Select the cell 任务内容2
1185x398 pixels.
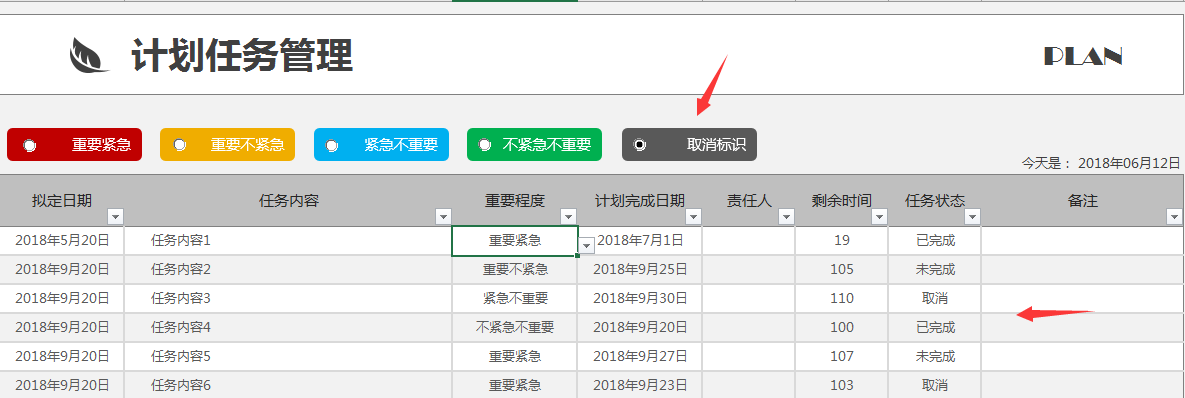[x=288, y=270]
